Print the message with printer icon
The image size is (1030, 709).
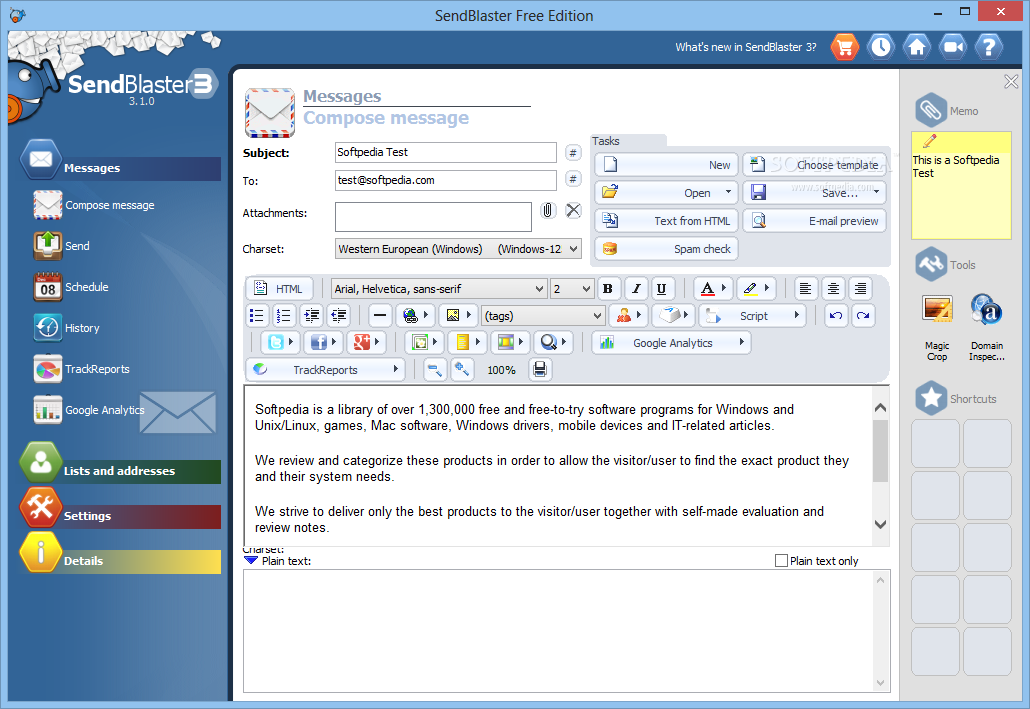click(x=540, y=369)
